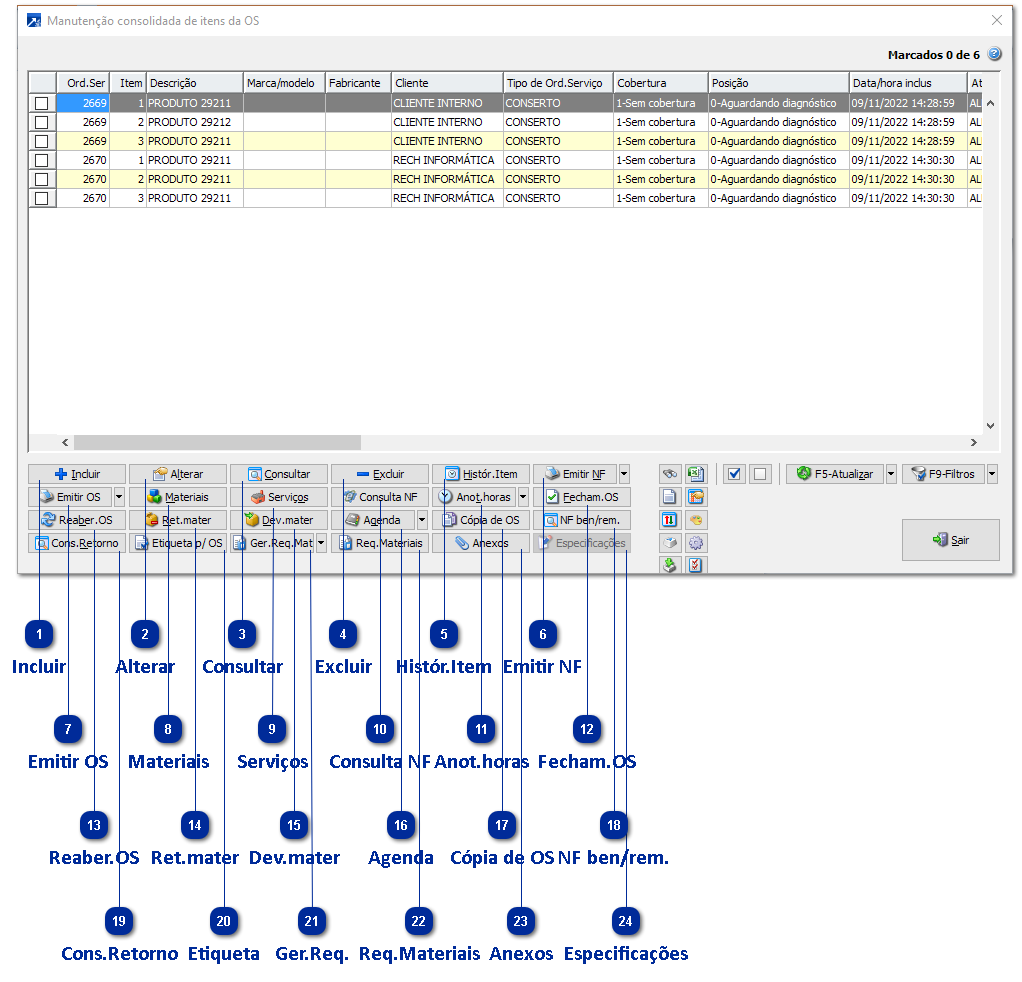Expand the Emitir NF dropdown arrow
The image size is (1022, 982).
624,474
